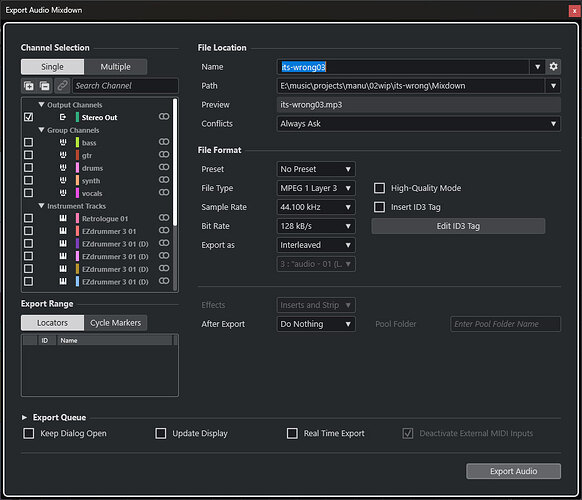Enable the Insert ID3 Tag checkbox

click(x=379, y=207)
